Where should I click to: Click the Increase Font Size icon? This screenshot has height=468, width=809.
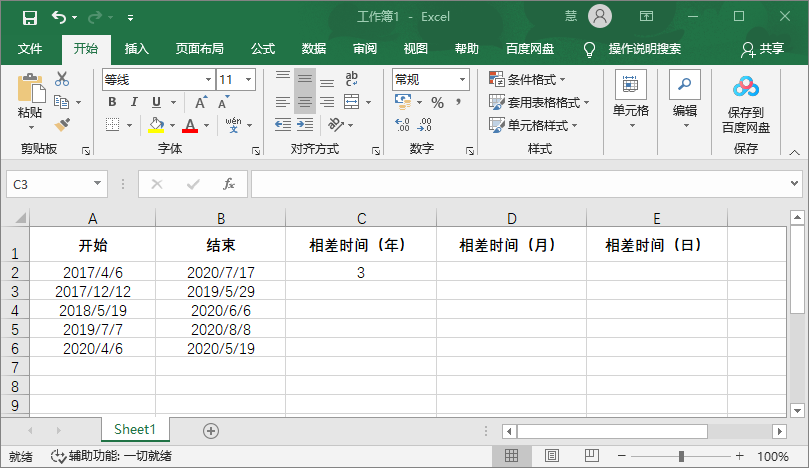click(x=201, y=102)
